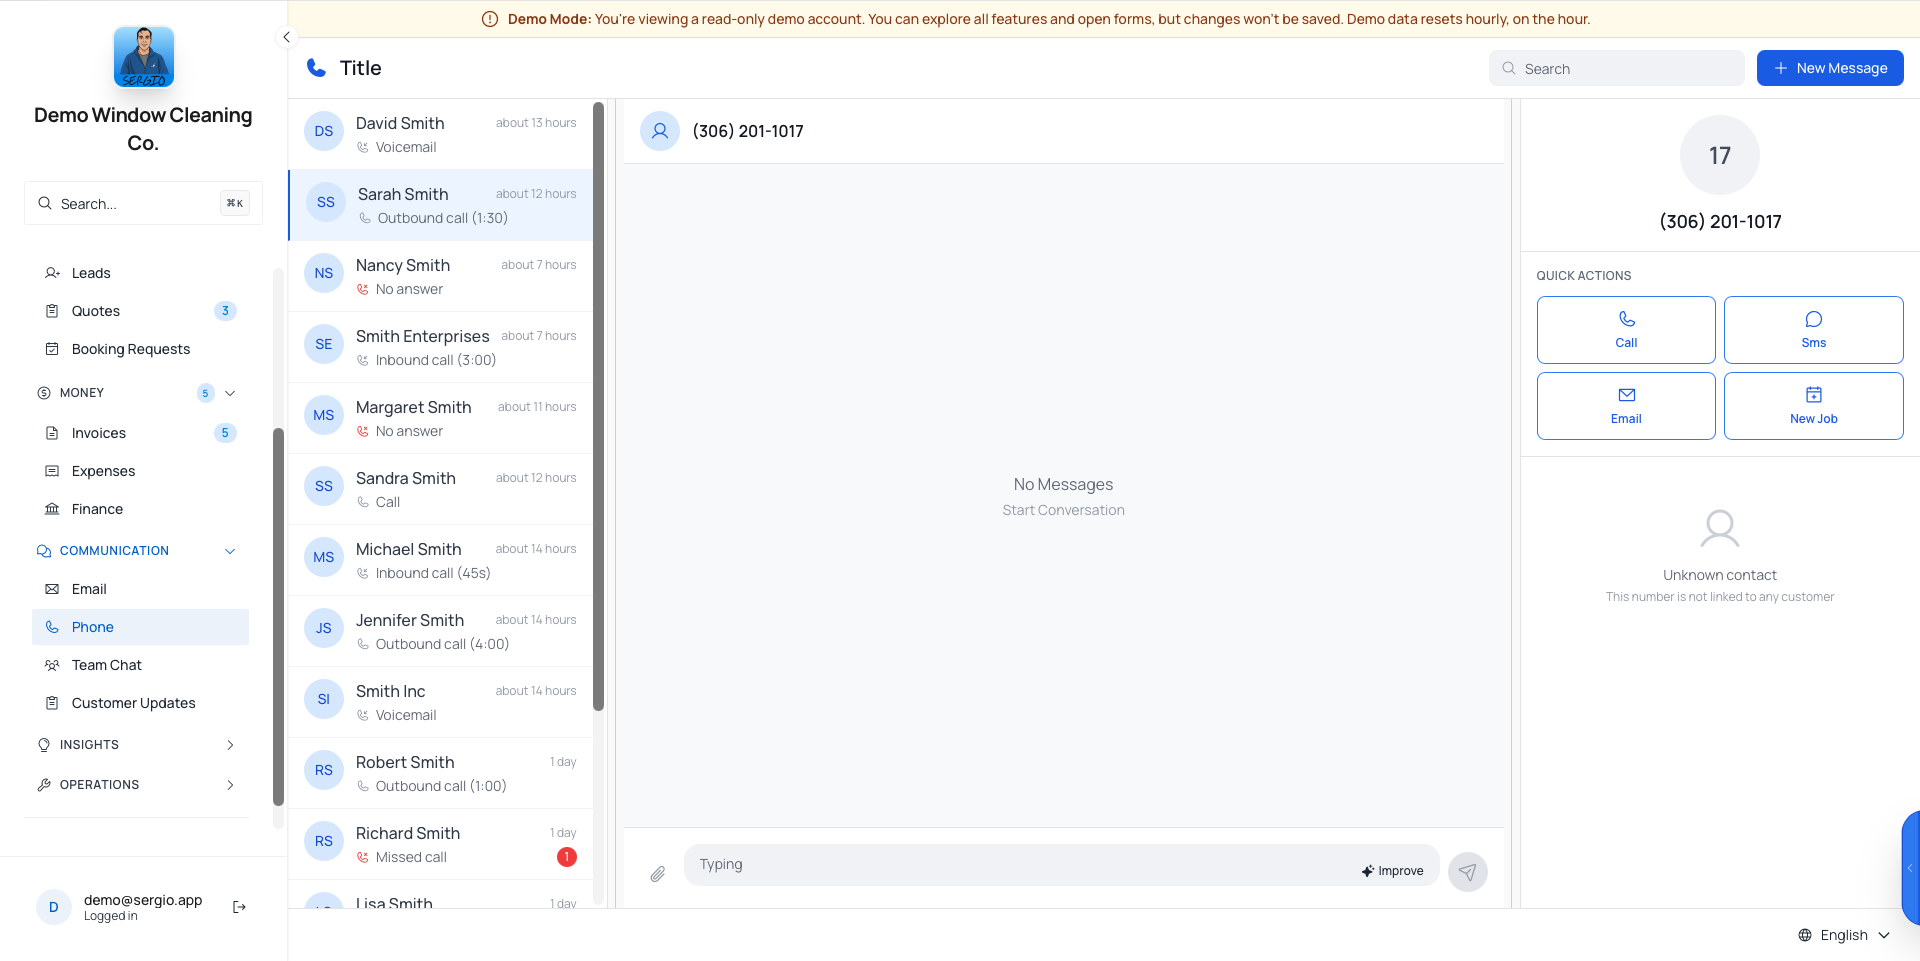Click the conversation list scrollbar
1920x961 pixels.
click(598, 406)
